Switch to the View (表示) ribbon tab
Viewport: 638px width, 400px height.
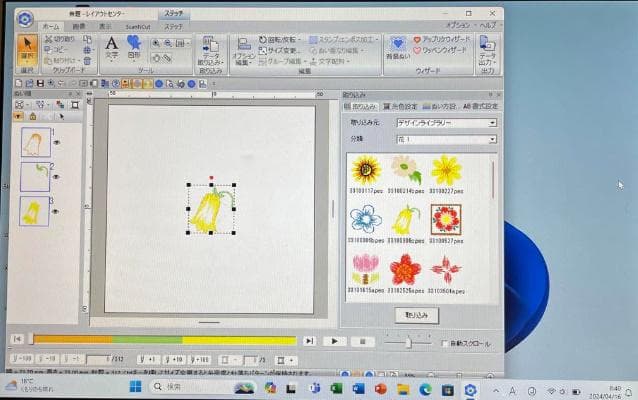coord(105,26)
